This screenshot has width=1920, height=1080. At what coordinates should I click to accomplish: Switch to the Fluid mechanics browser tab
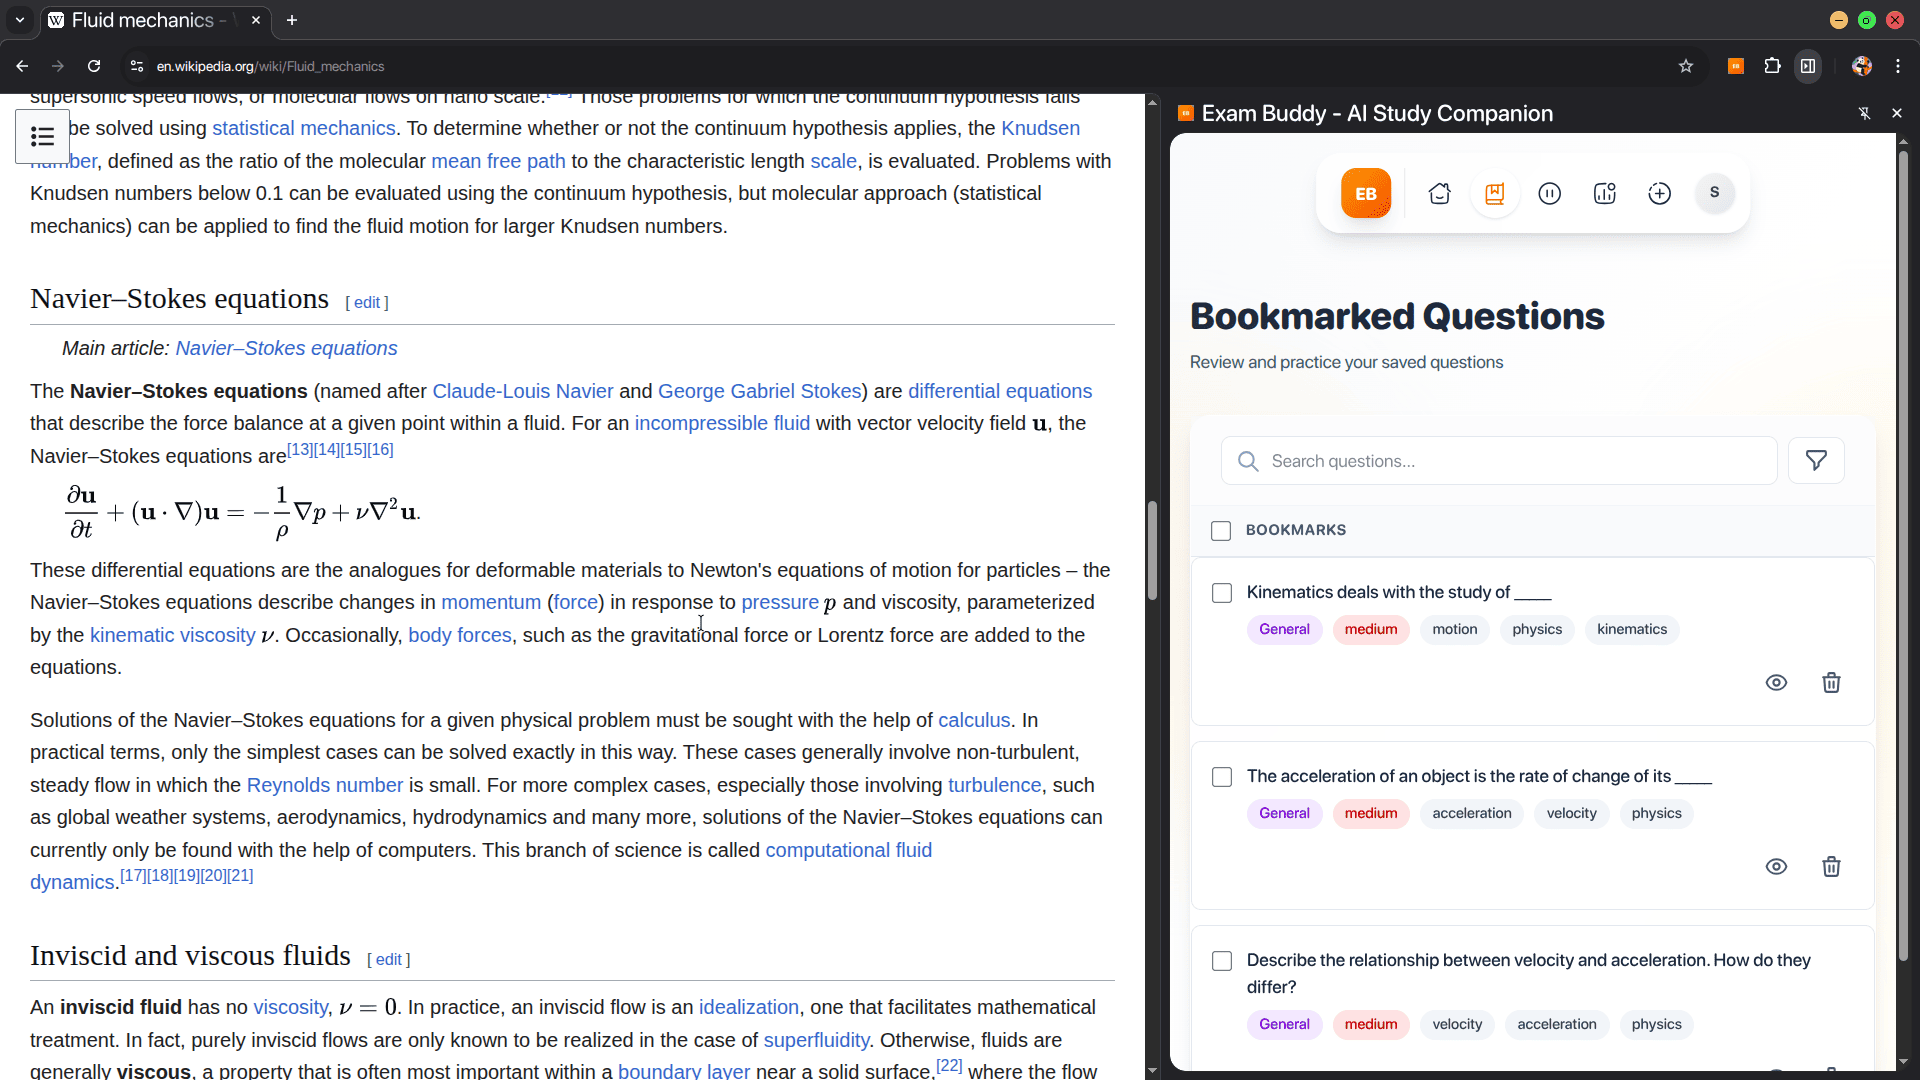pyautogui.click(x=143, y=20)
